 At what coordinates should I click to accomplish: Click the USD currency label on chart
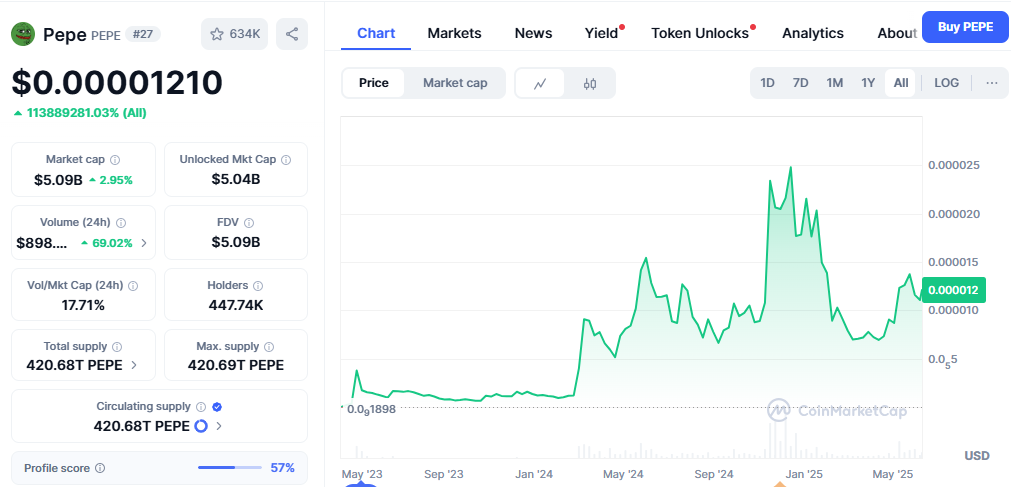coord(977,455)
